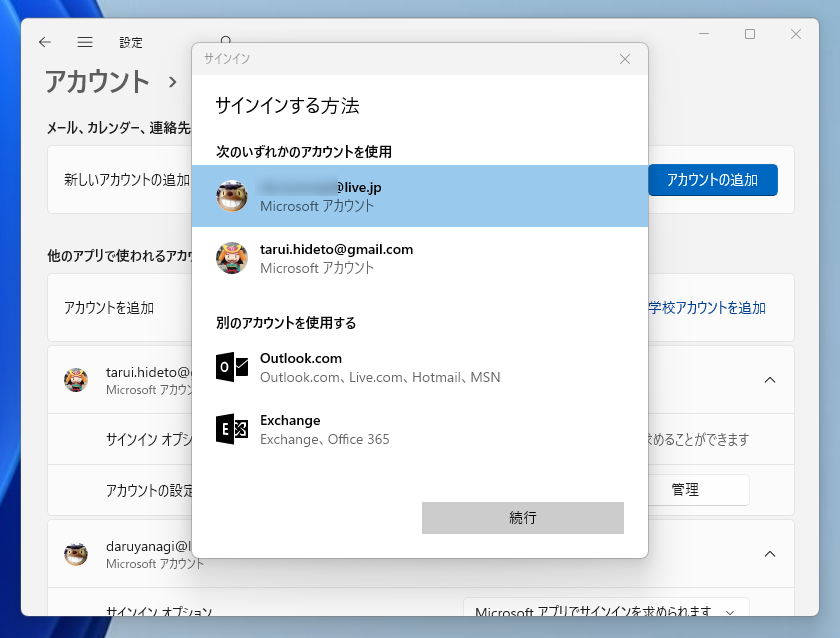Click daruyanagi's account avatar
The height and width of the screenshot is (638, 840).
75,553
